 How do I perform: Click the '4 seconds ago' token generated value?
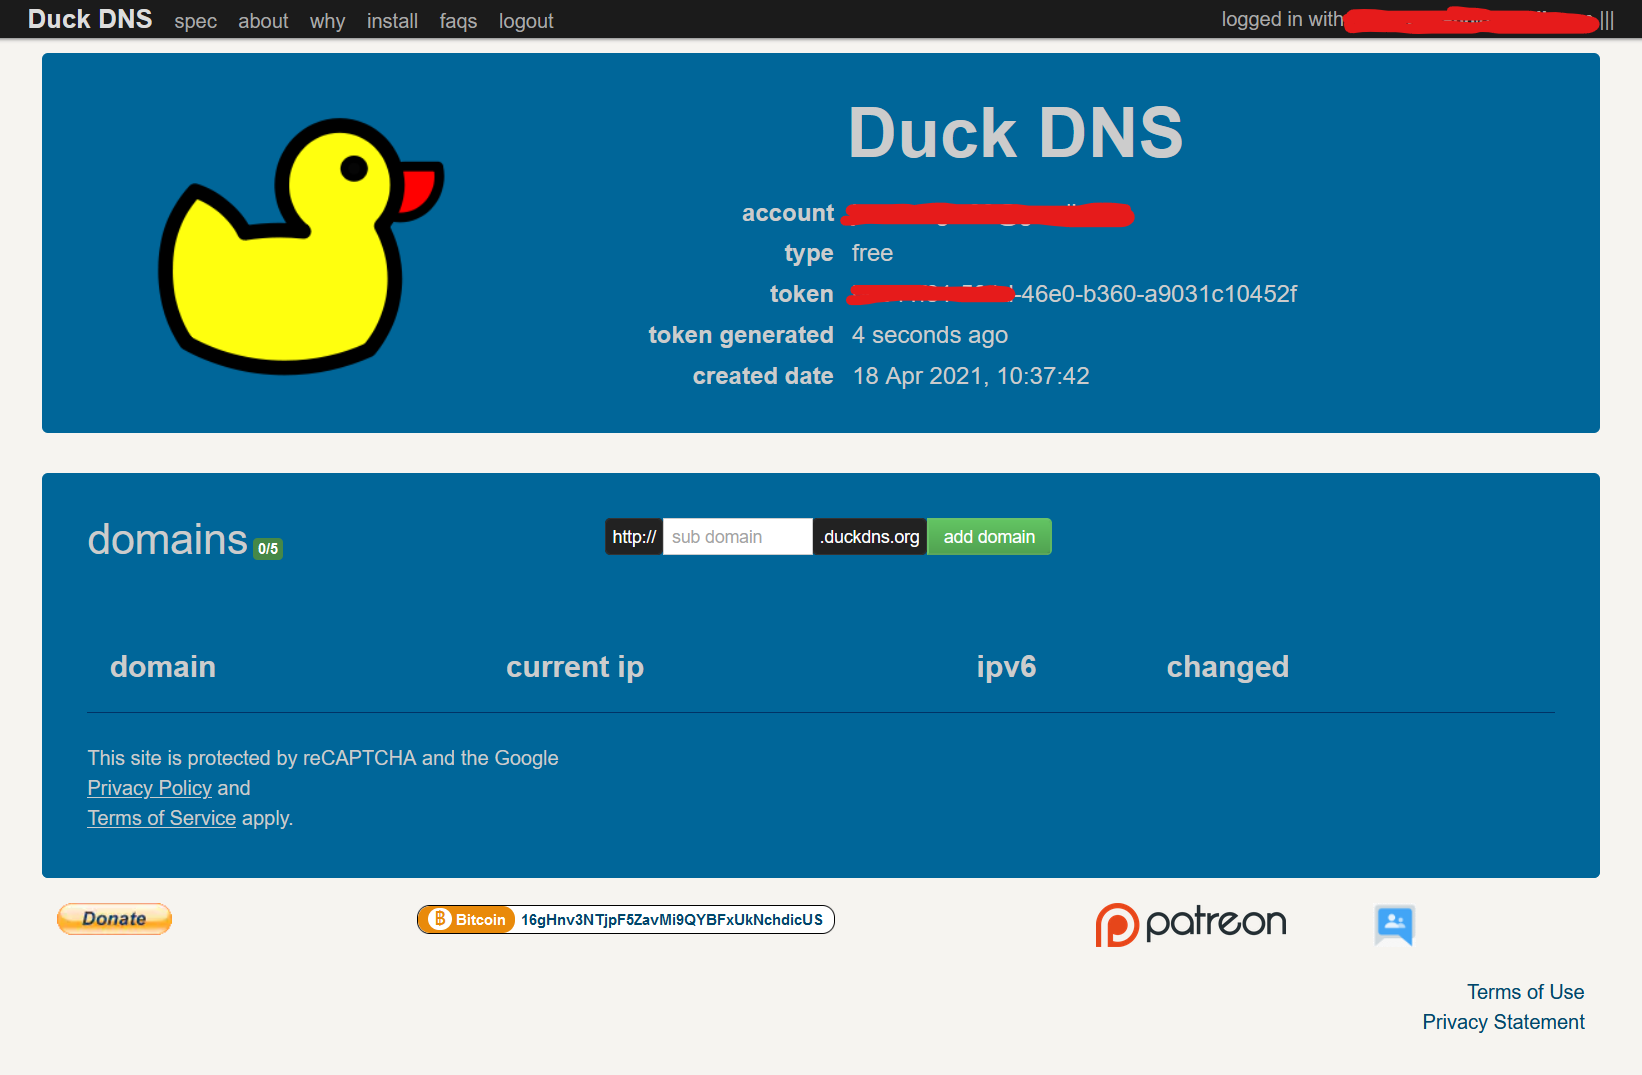click(x=930, y=335)
